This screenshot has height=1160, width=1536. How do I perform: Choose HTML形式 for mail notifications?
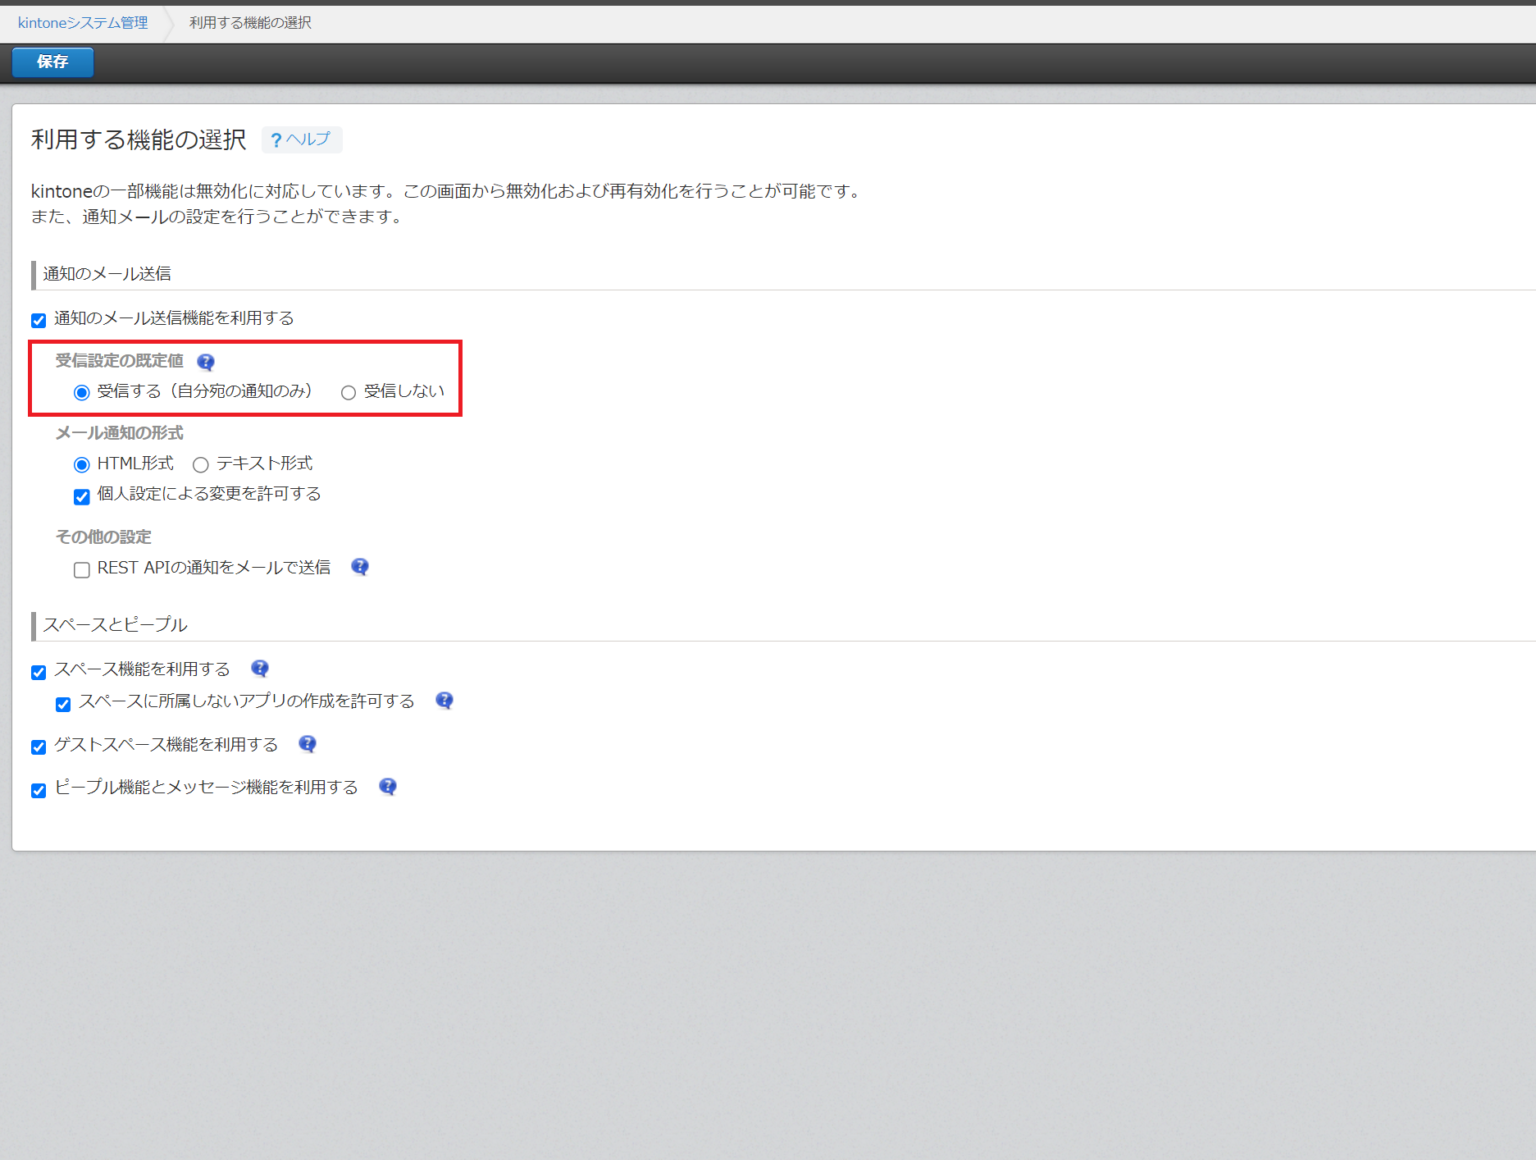coord(82,465)
